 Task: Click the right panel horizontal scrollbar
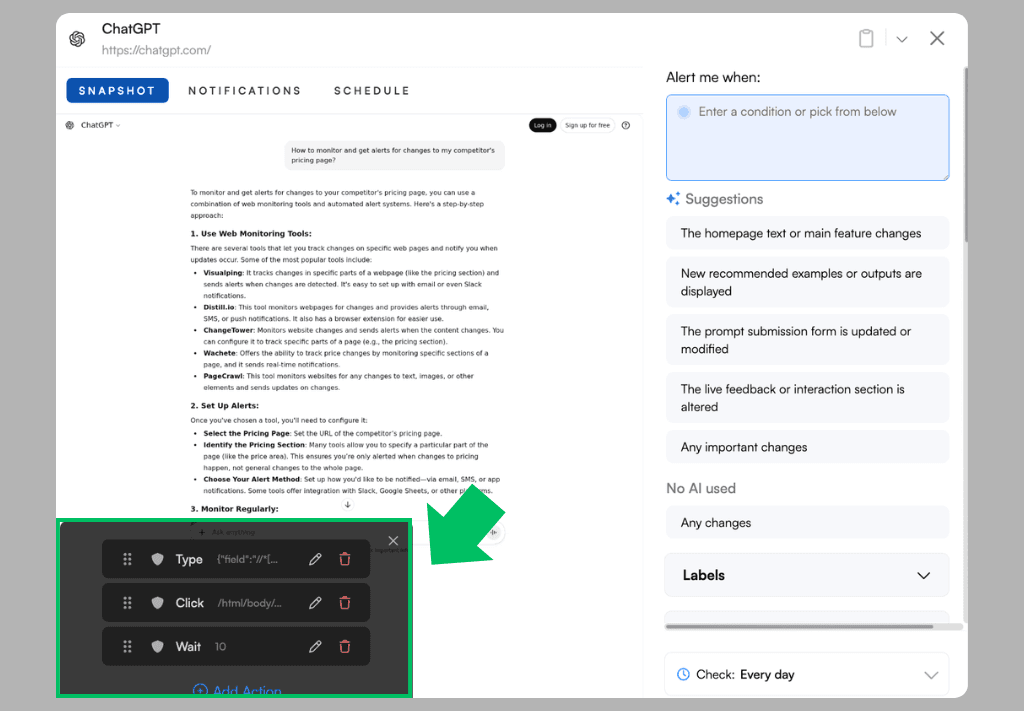point(798,627)
